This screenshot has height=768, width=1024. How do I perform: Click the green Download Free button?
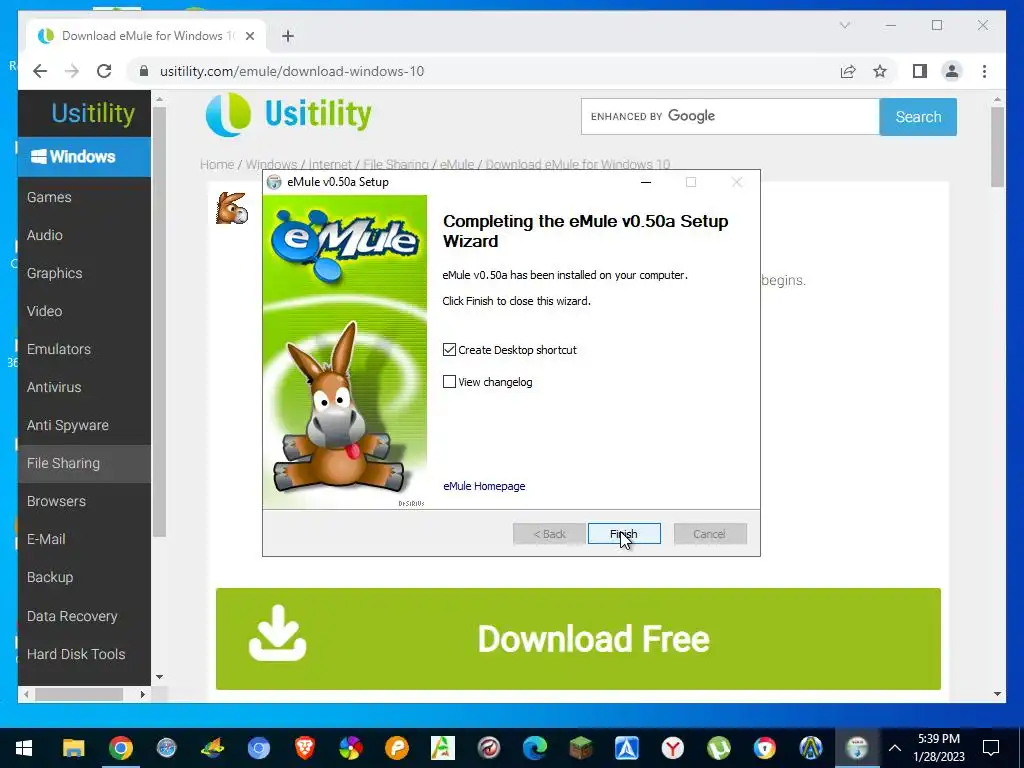578,639
